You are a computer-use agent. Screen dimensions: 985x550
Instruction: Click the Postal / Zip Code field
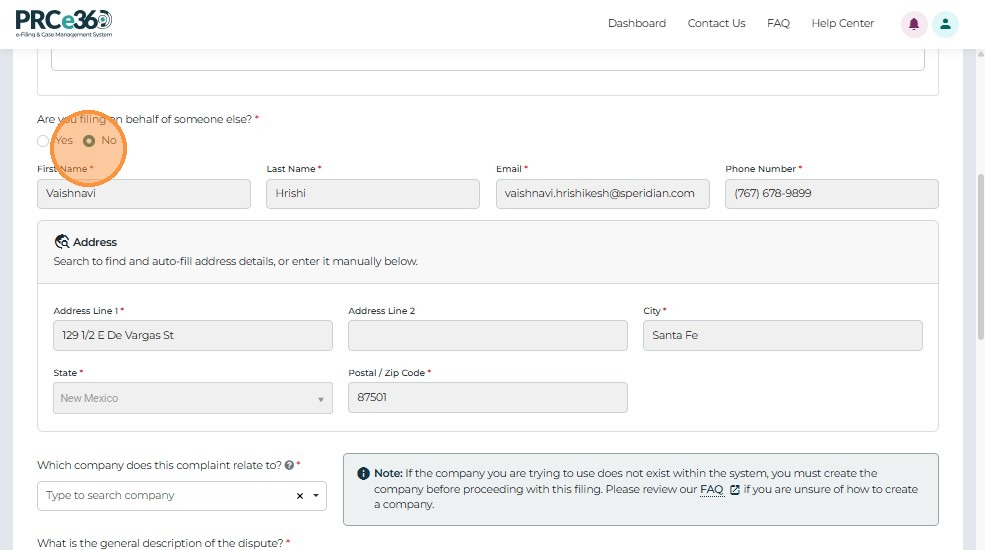click(x=487, y=398)
